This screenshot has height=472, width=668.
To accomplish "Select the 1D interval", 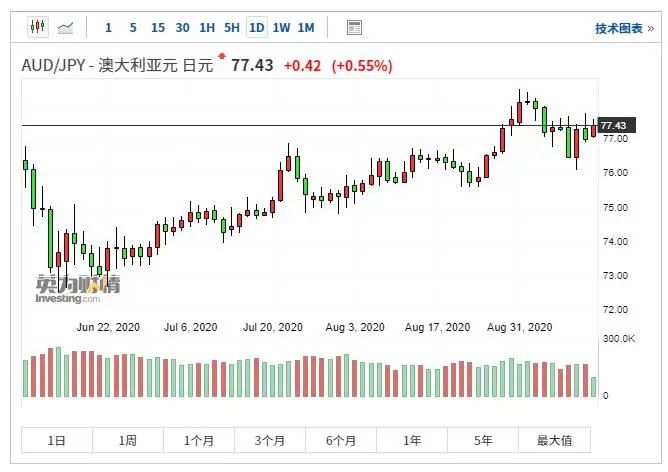I will tap(257, 28).
